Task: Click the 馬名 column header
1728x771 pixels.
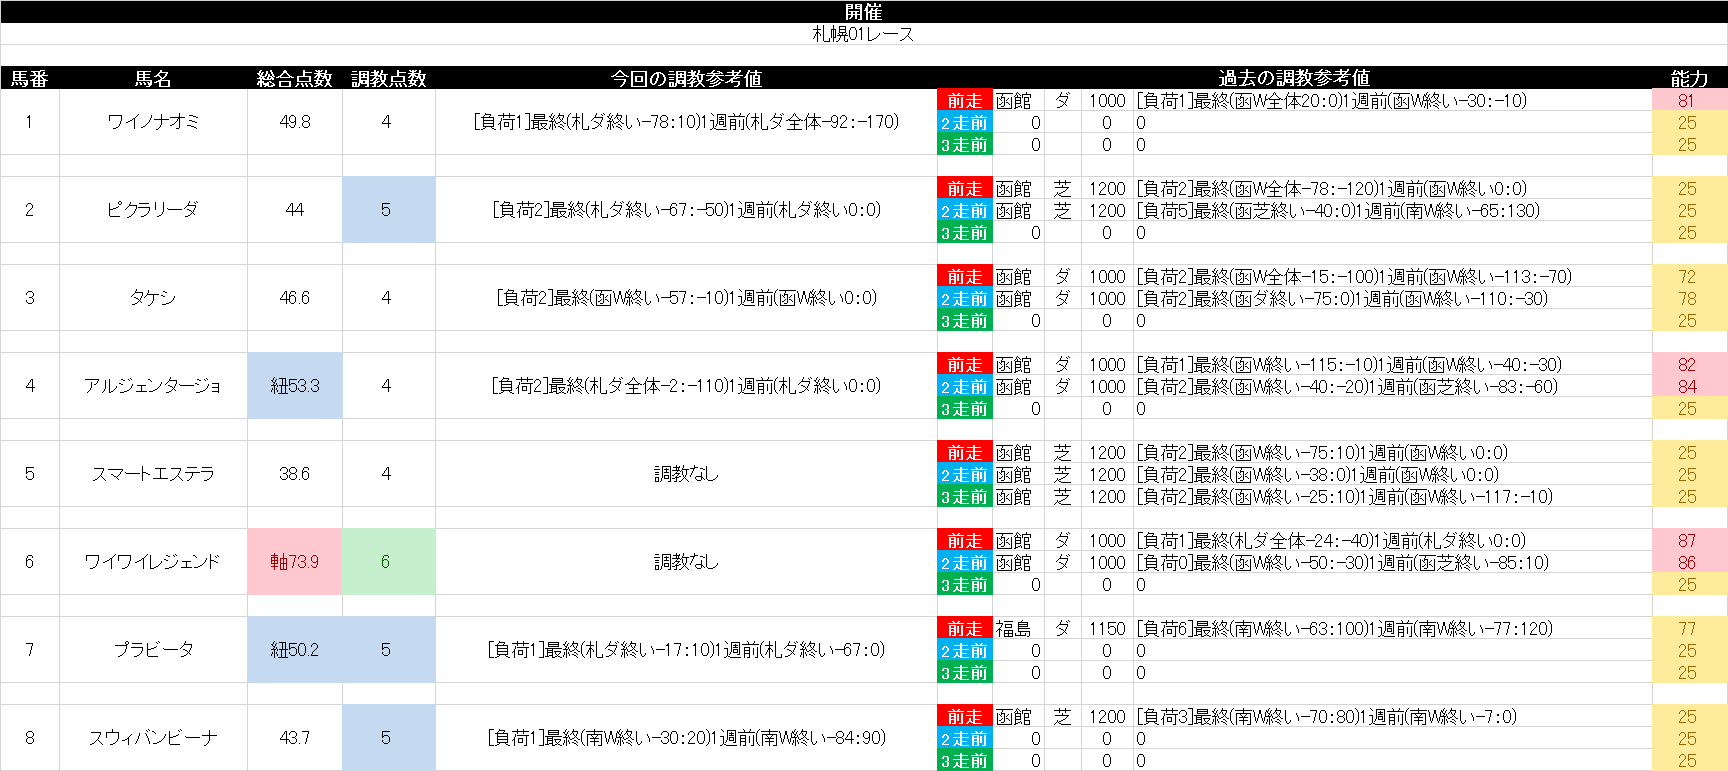Action: [153, 78]
